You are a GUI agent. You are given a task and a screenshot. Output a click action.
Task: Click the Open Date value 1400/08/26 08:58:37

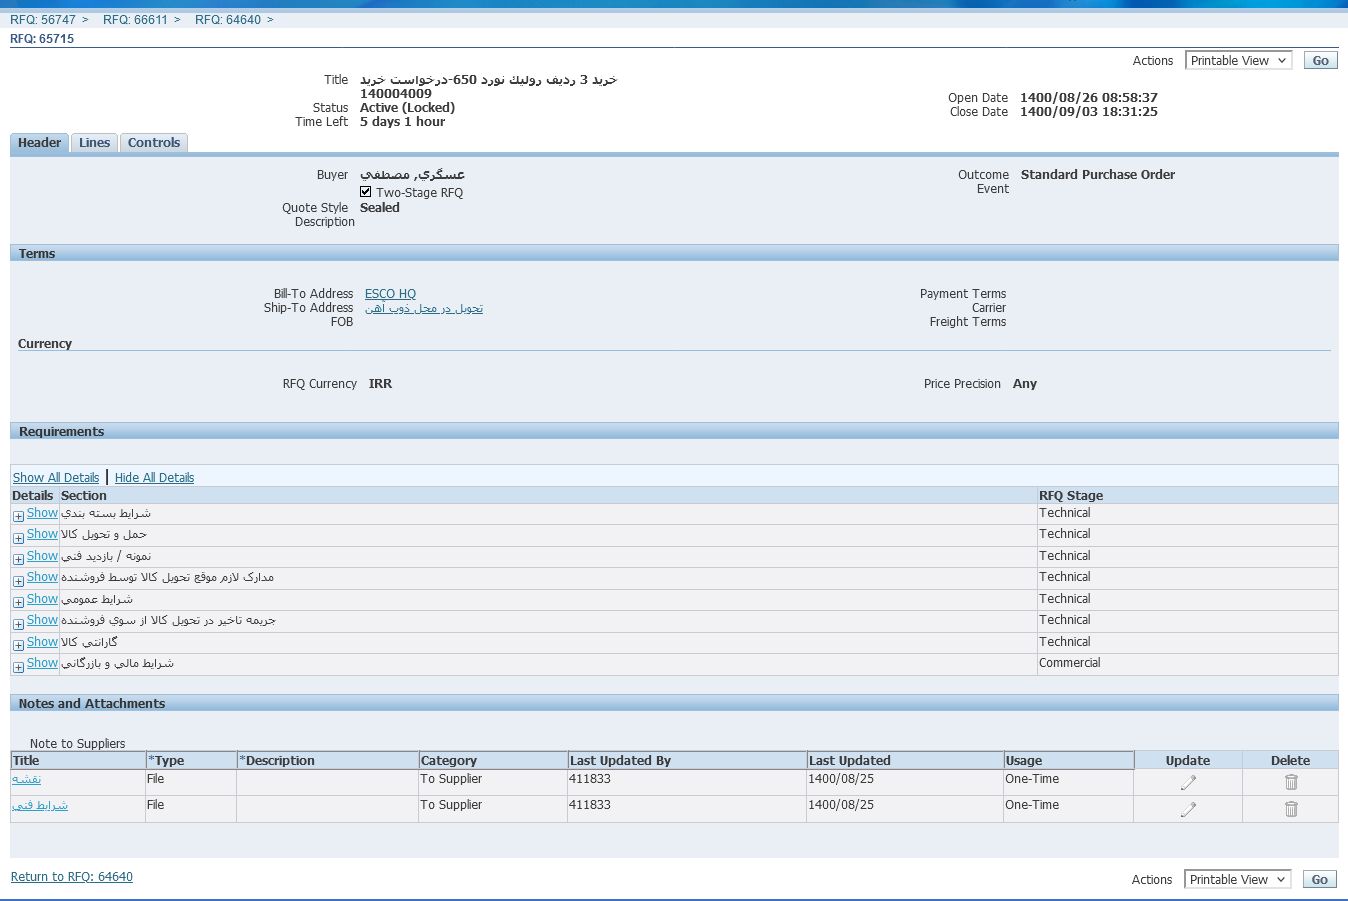tap(1089, 98)
